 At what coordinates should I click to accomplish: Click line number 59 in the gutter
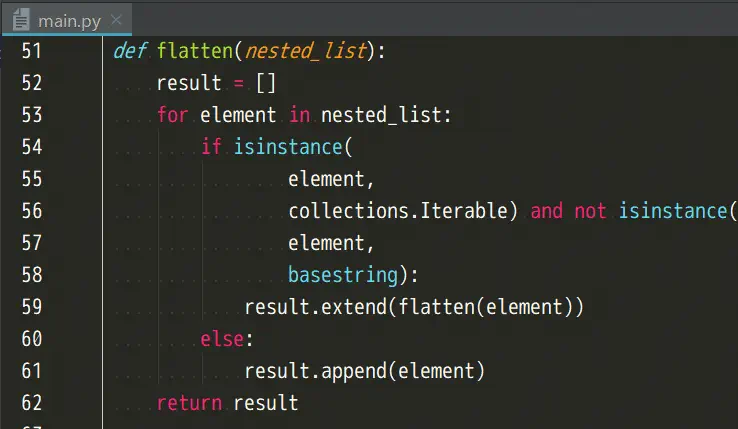(31, 307)
